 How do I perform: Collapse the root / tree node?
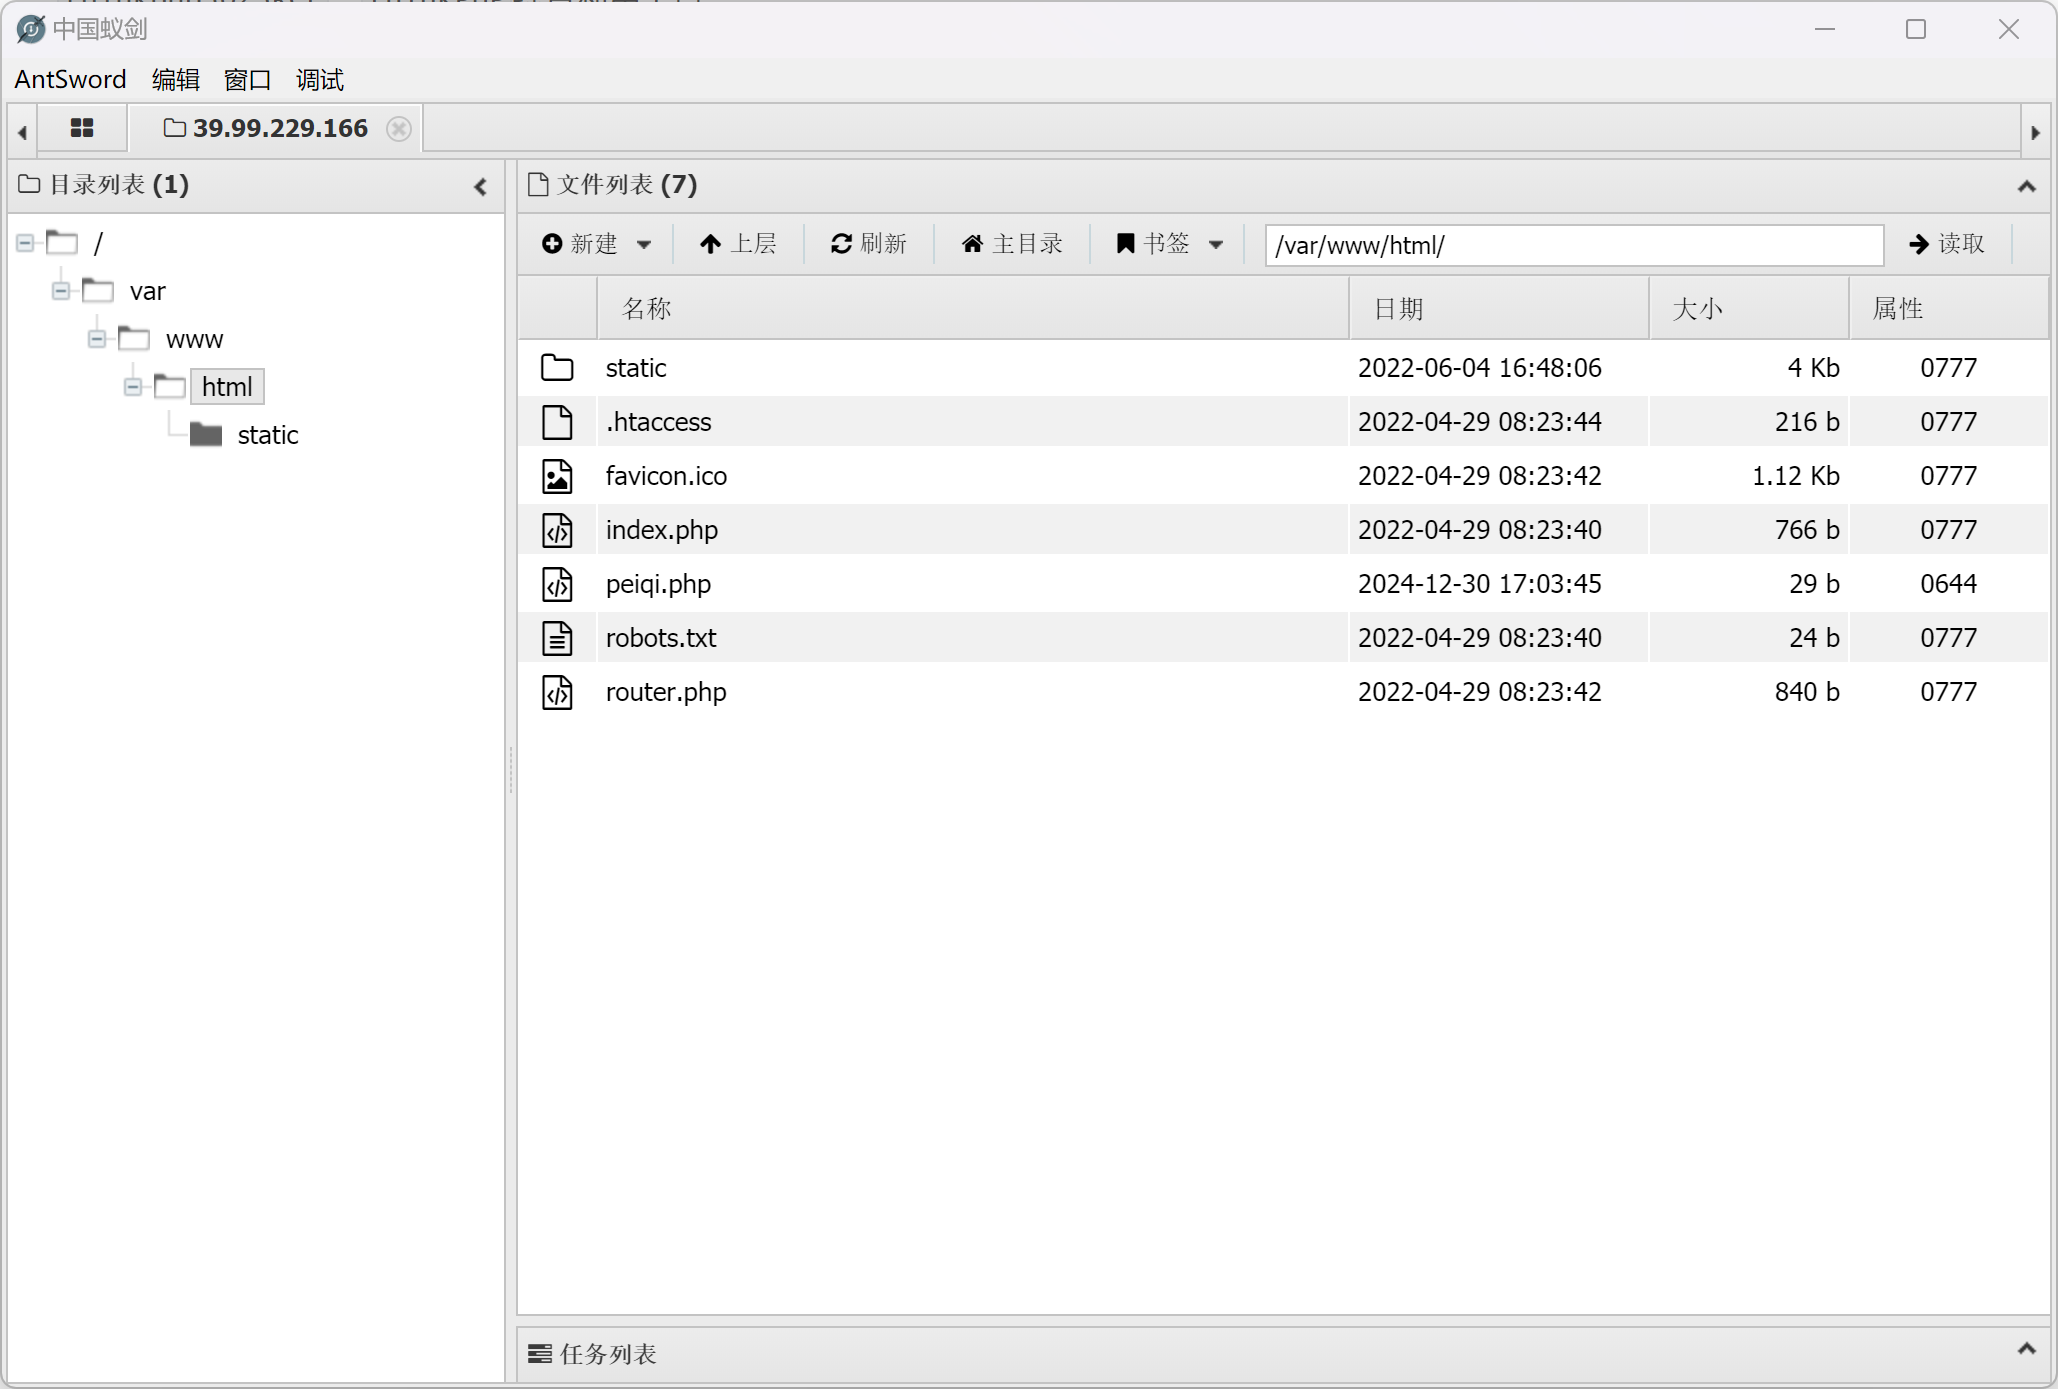25,243
